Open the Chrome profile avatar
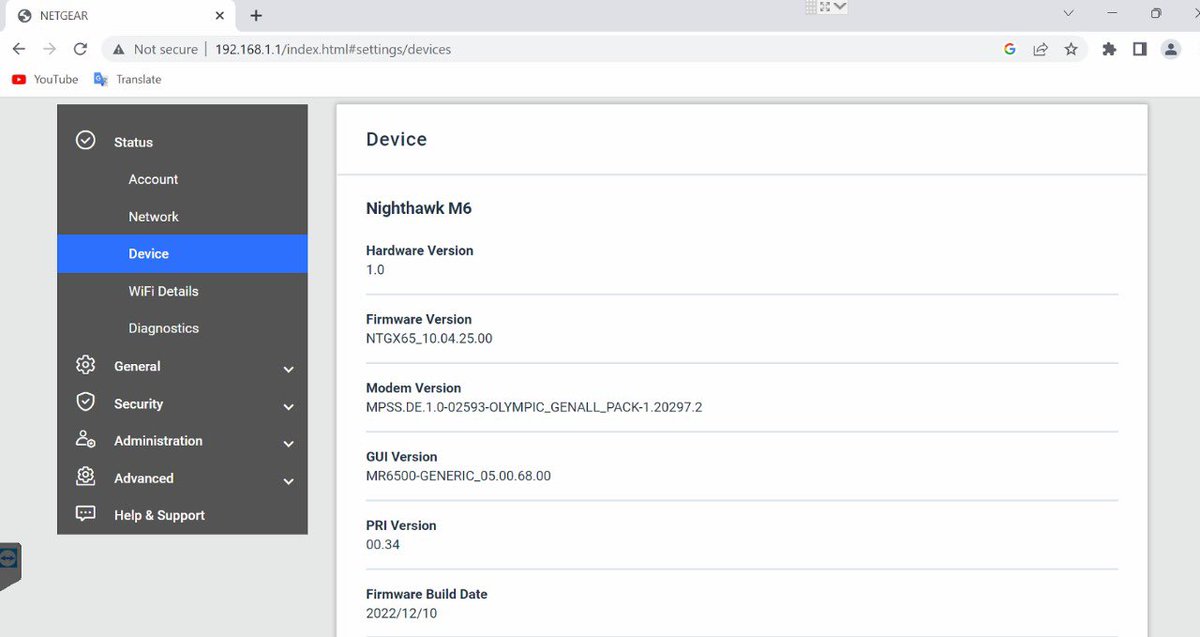Screen dimensions: 1200x637 1171,49
